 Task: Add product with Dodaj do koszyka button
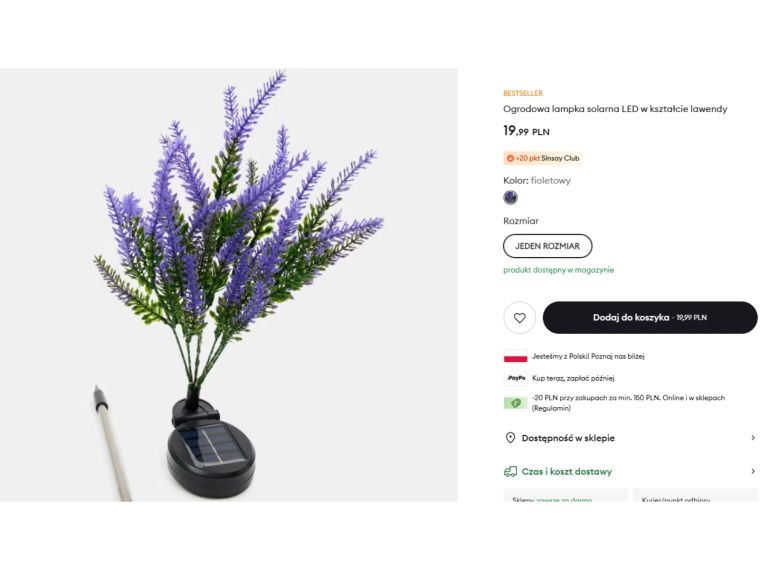click(x=649, y=317)
